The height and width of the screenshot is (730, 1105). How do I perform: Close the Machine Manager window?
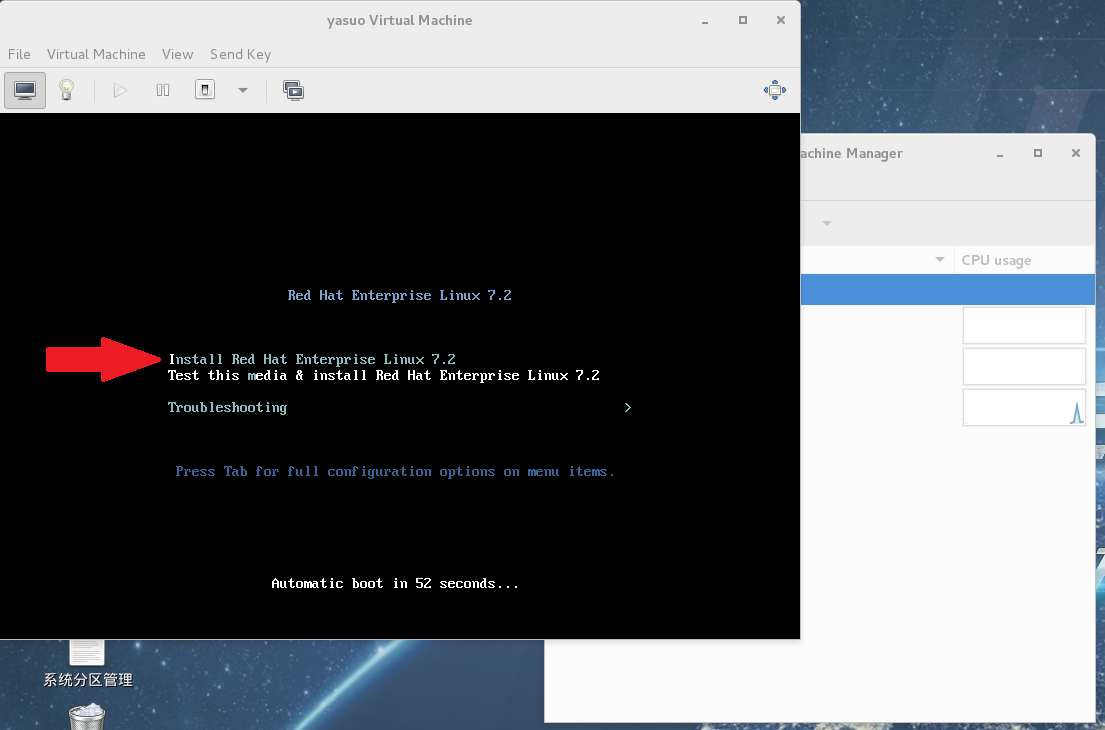1075,153
